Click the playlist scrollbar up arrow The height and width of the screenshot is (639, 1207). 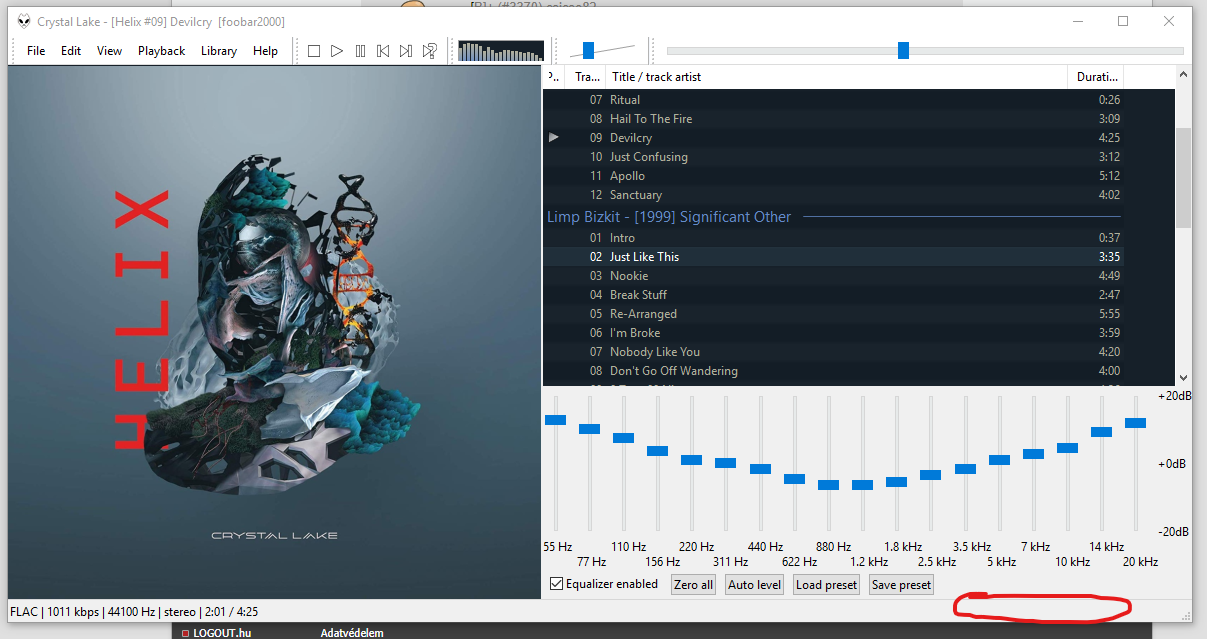coord(1184,75)
